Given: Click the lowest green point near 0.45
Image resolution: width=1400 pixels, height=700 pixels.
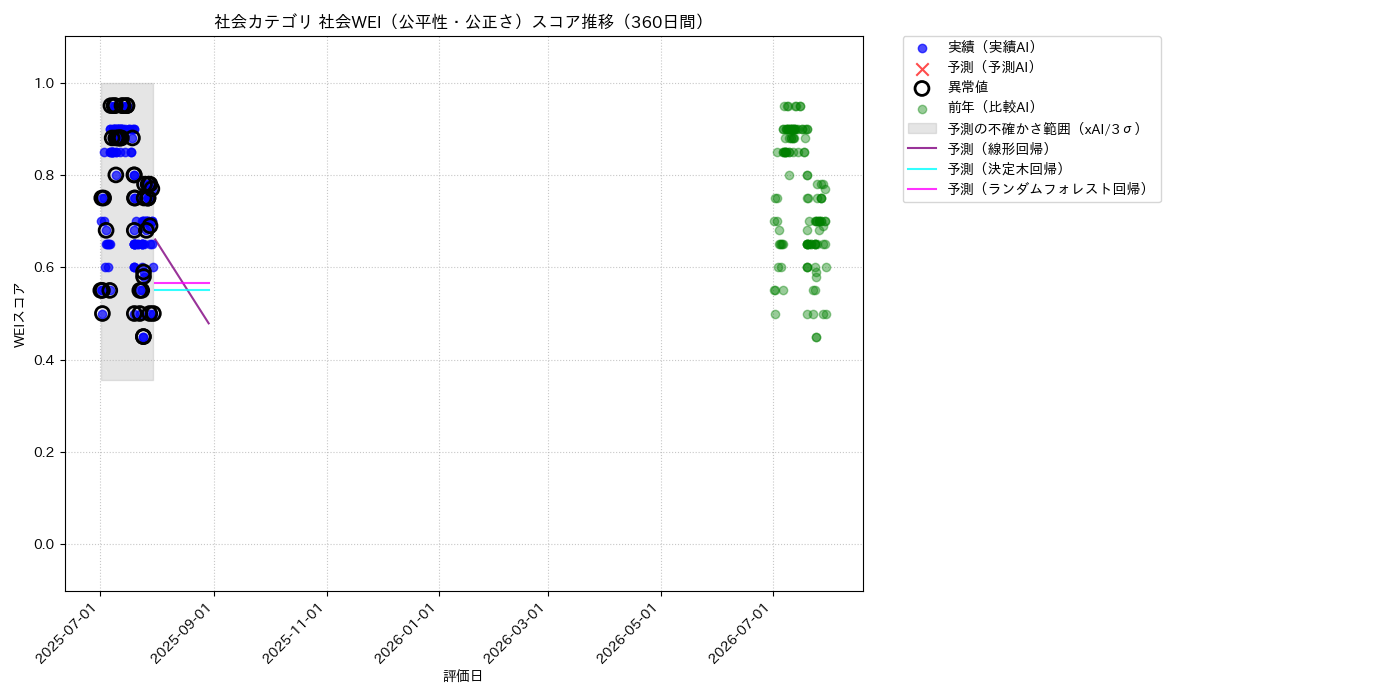Looking at the screenshot, I should point(816,337).
